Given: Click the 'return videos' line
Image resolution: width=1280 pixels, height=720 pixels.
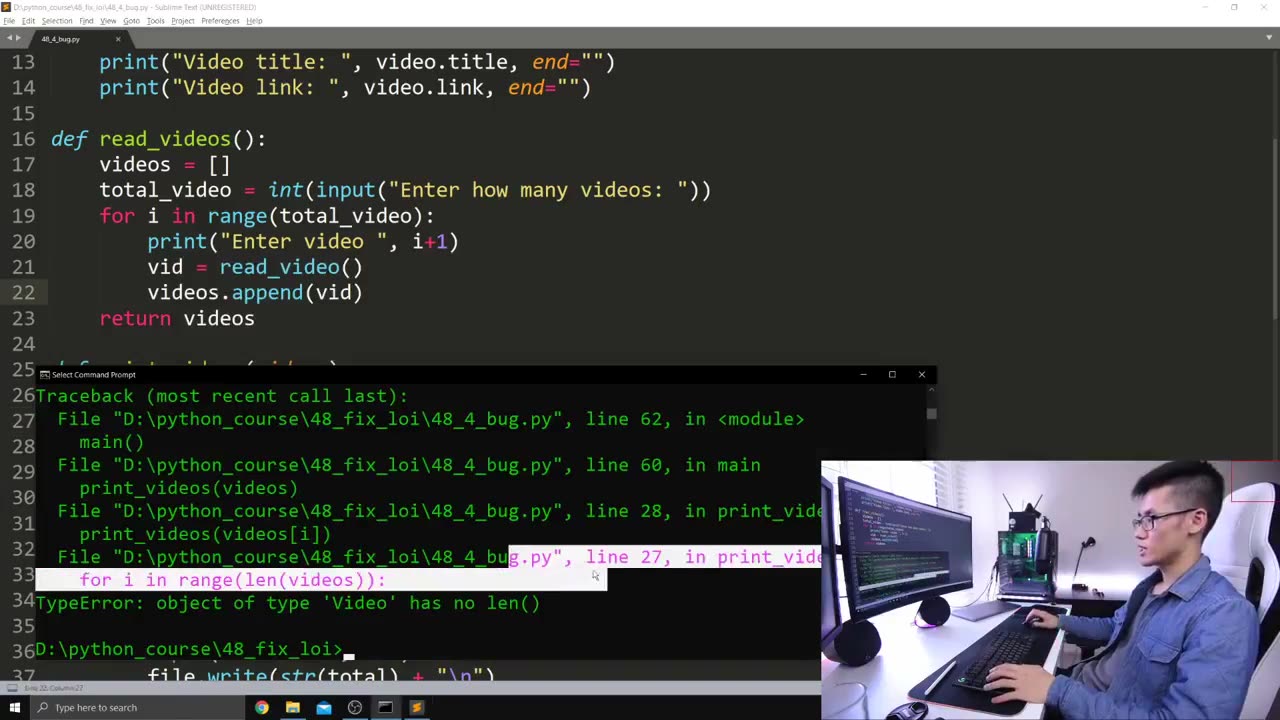Looking at the screenshot, I should tap(177, 318).
